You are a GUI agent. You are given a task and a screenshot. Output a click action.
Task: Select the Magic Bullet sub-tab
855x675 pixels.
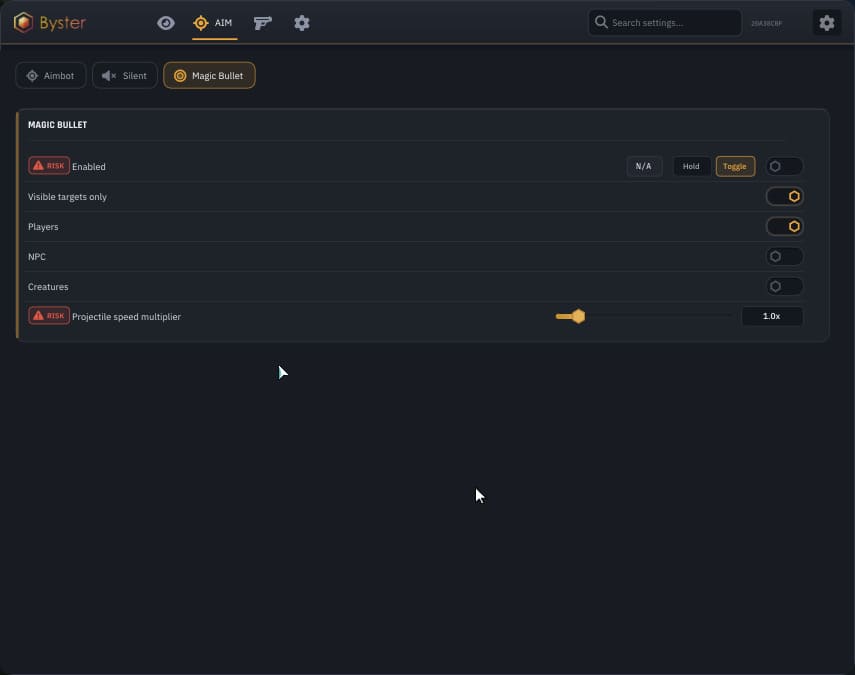pyautogui.click(x=209, y=76)
